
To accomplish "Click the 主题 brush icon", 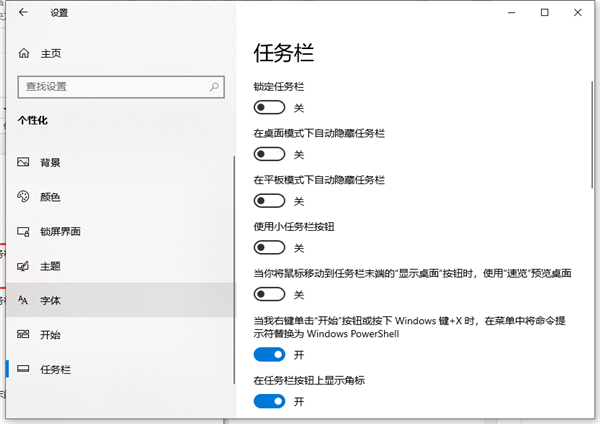I will [24, 266].
